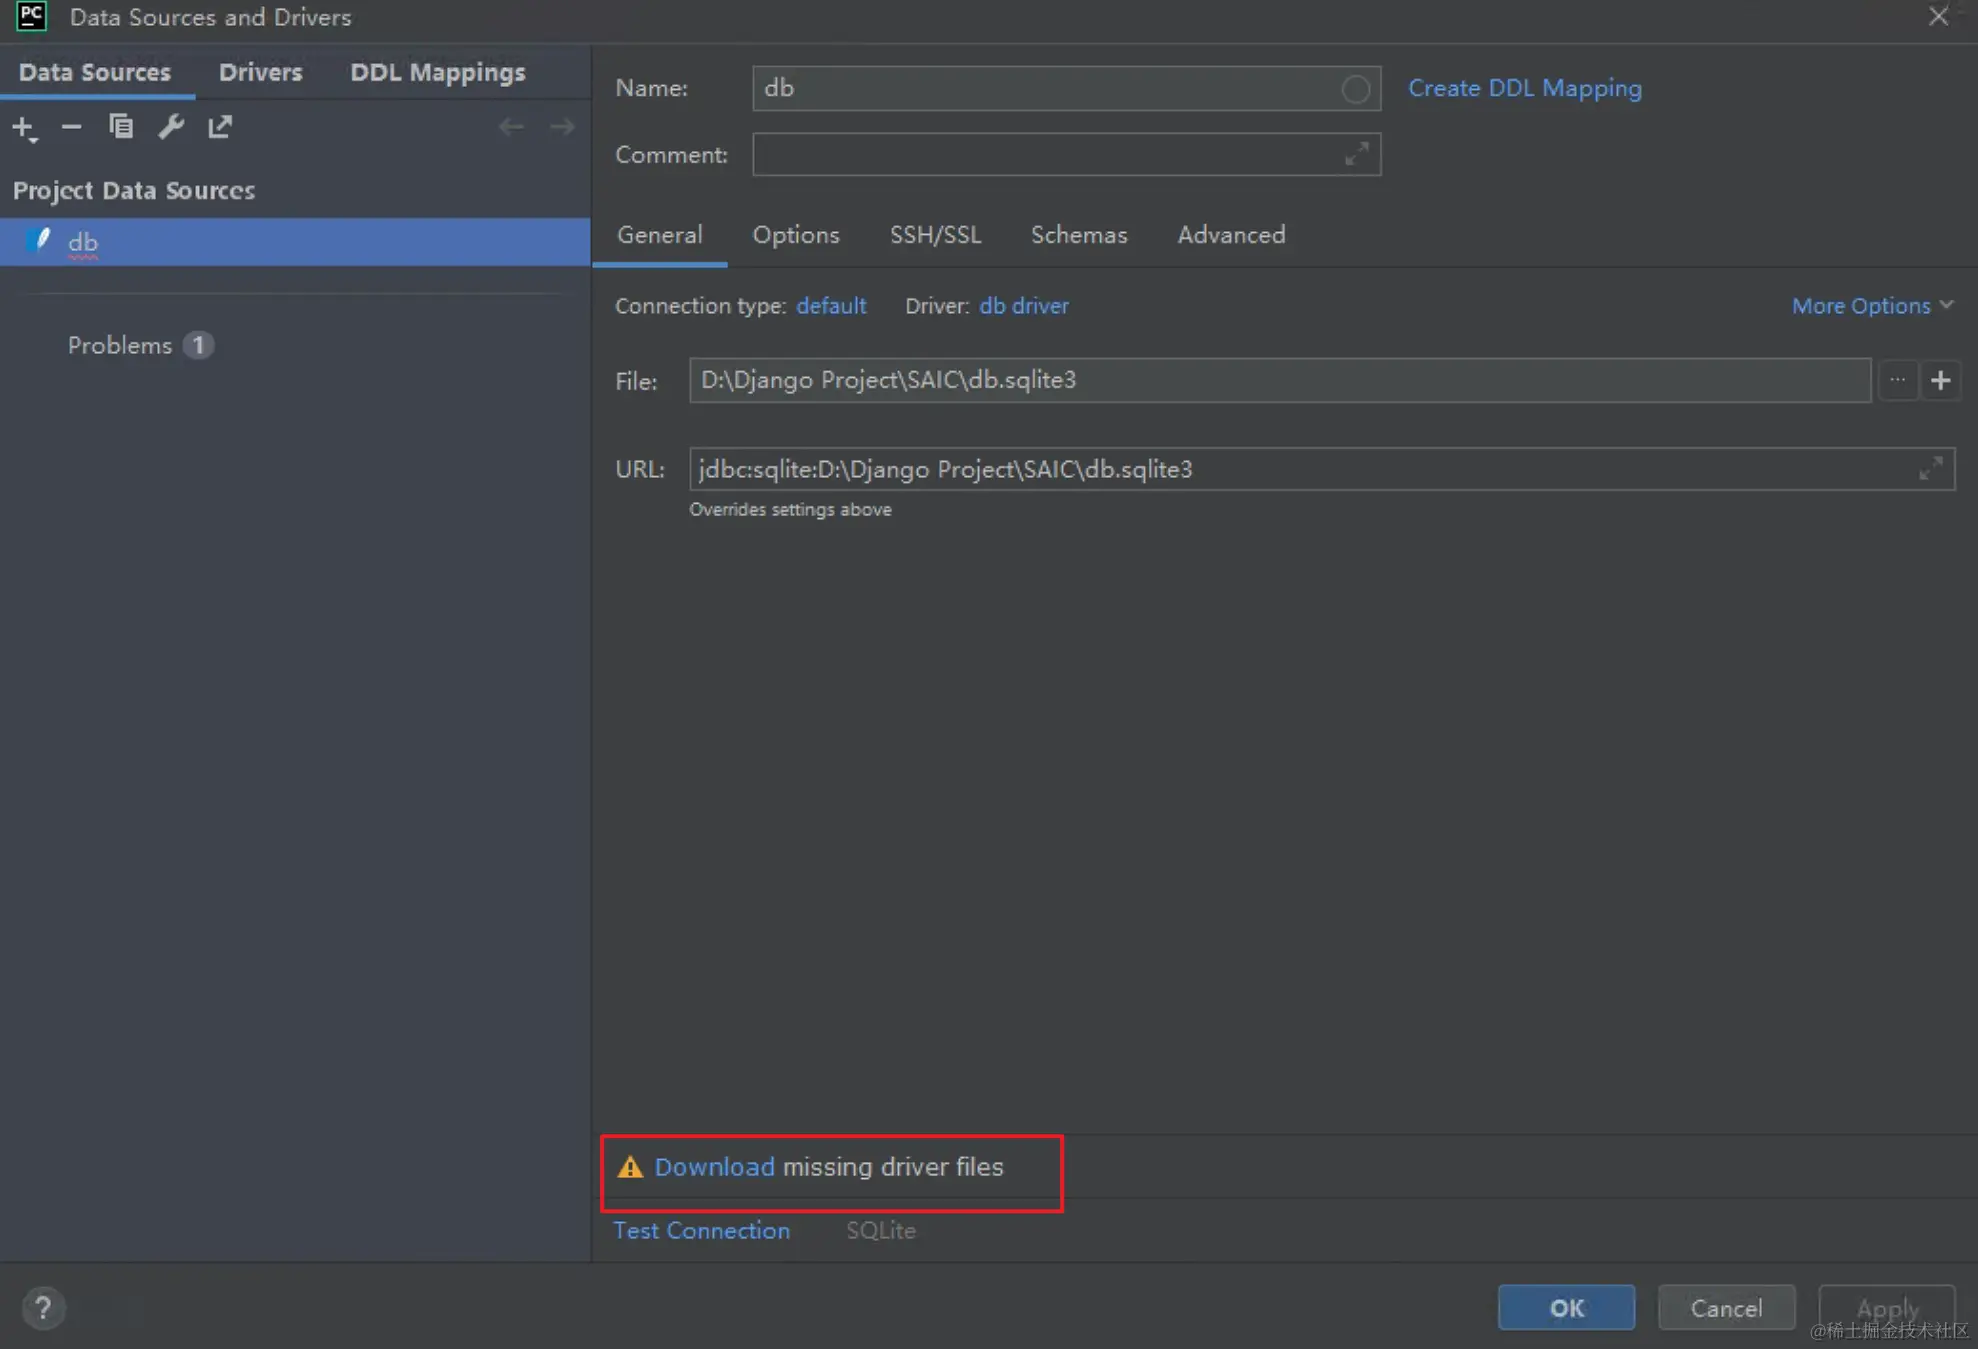
Task: Click the add data source plus icon
Action: pos(23,127)
